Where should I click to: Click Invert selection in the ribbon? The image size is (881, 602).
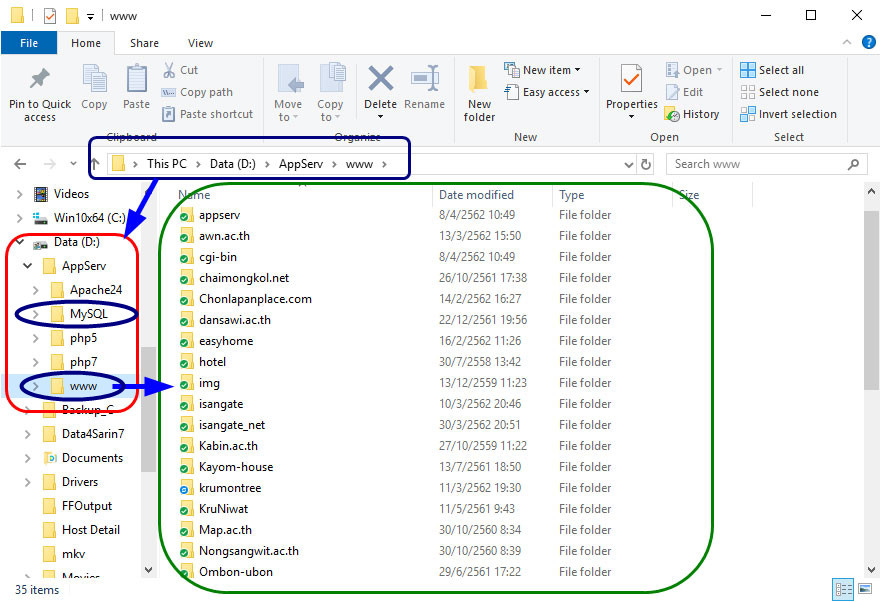[789, 113]
